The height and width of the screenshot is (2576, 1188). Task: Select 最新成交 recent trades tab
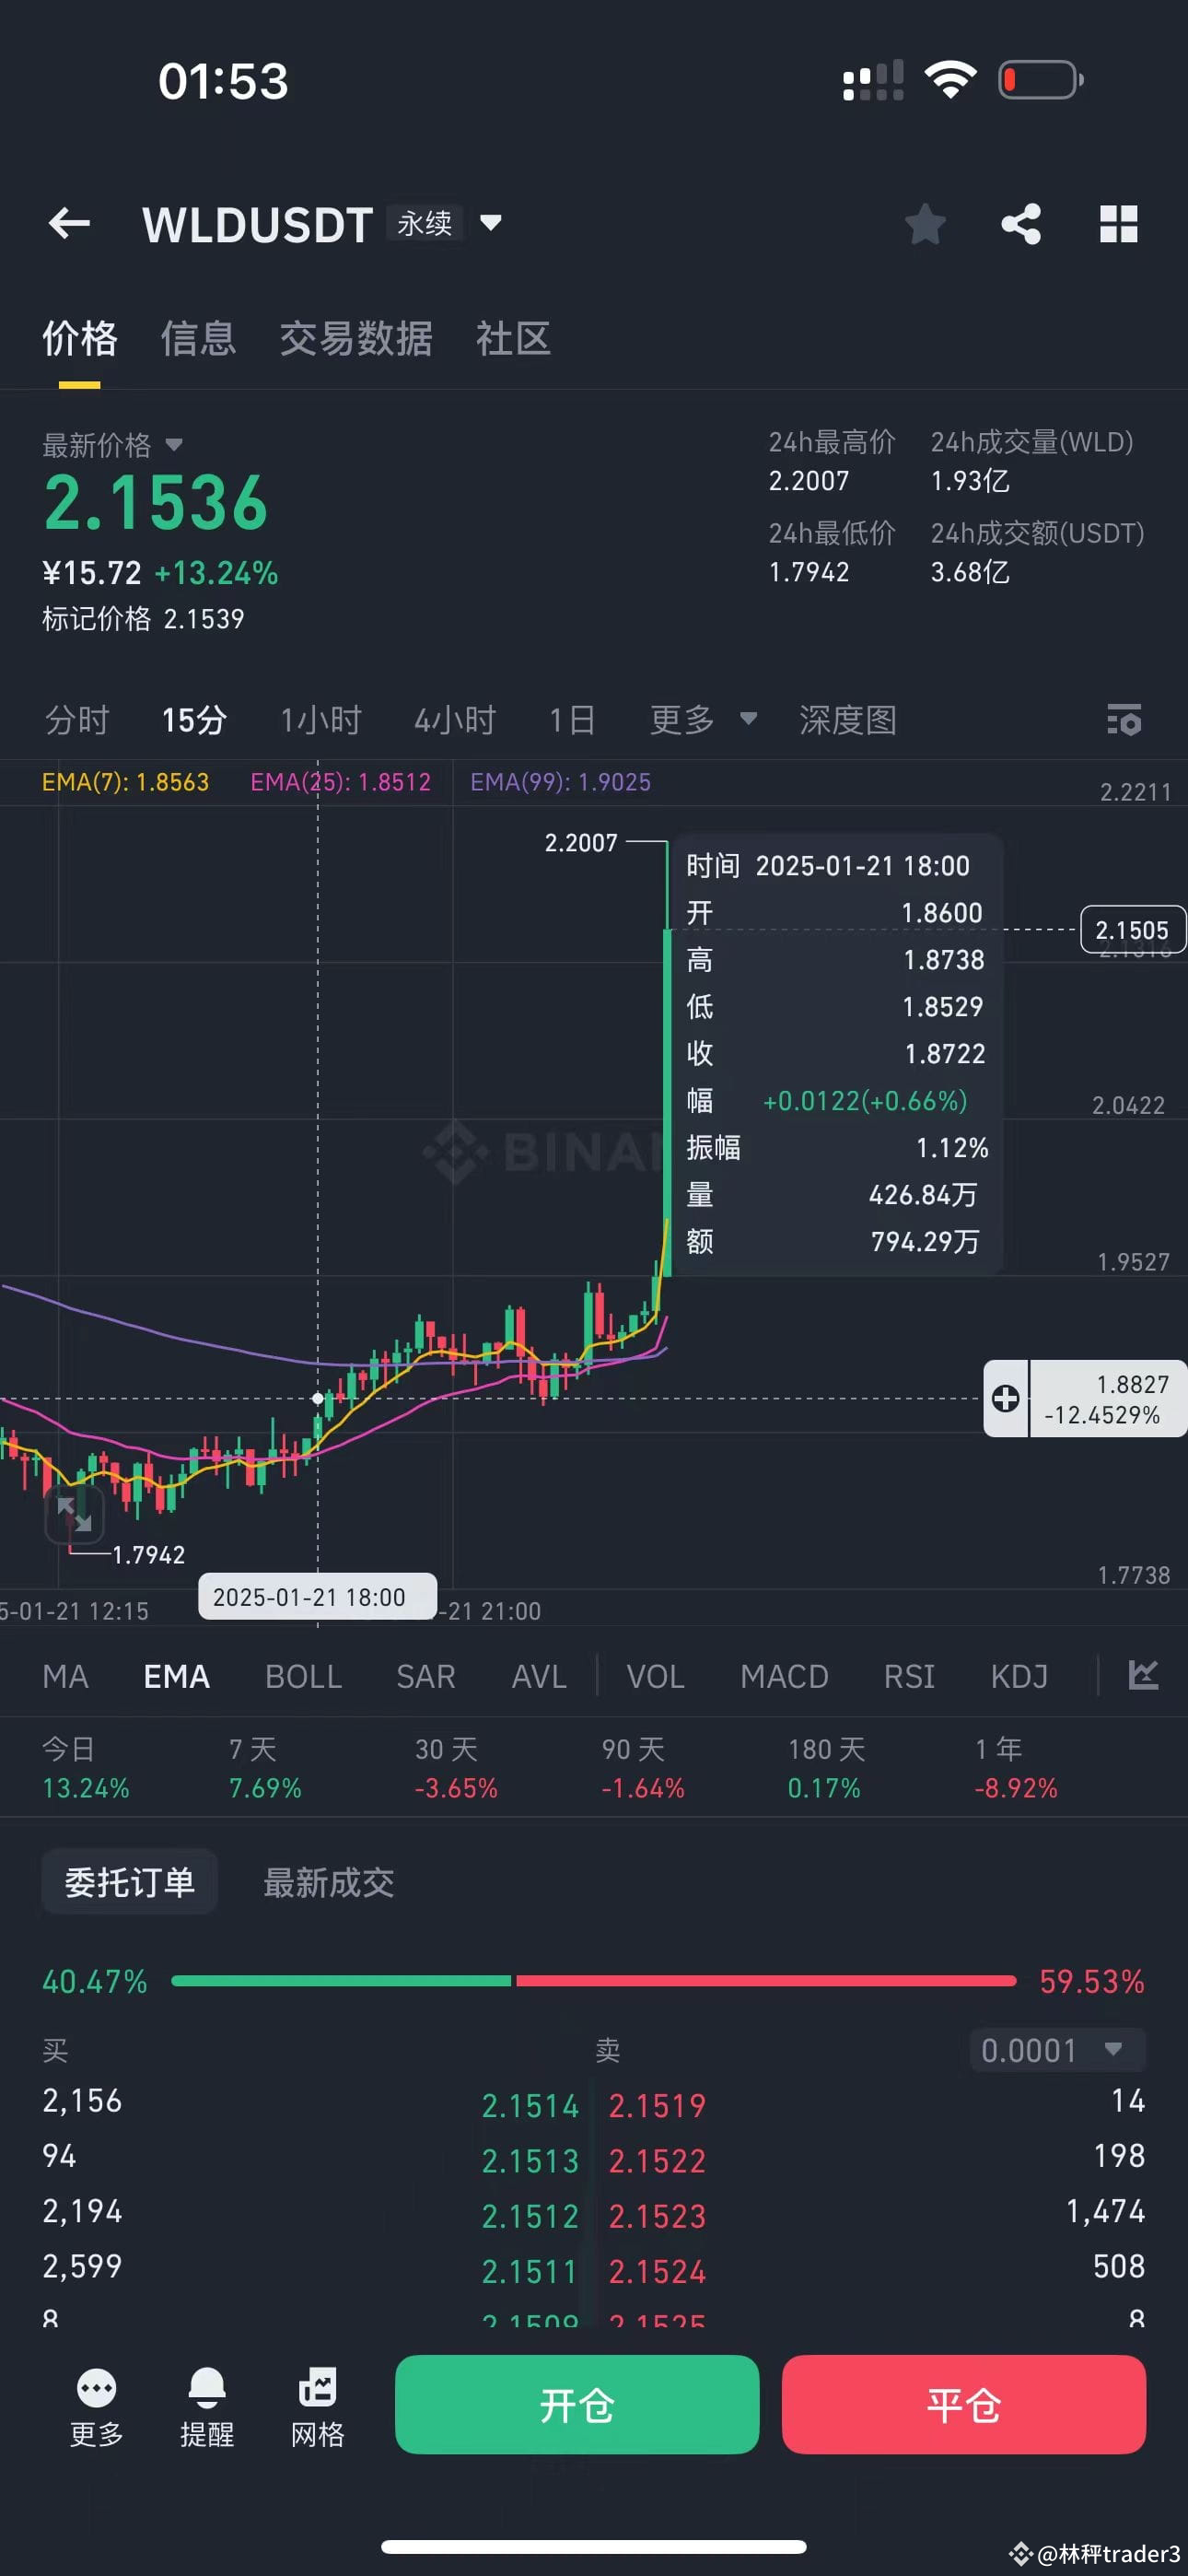coord(328,1881)
